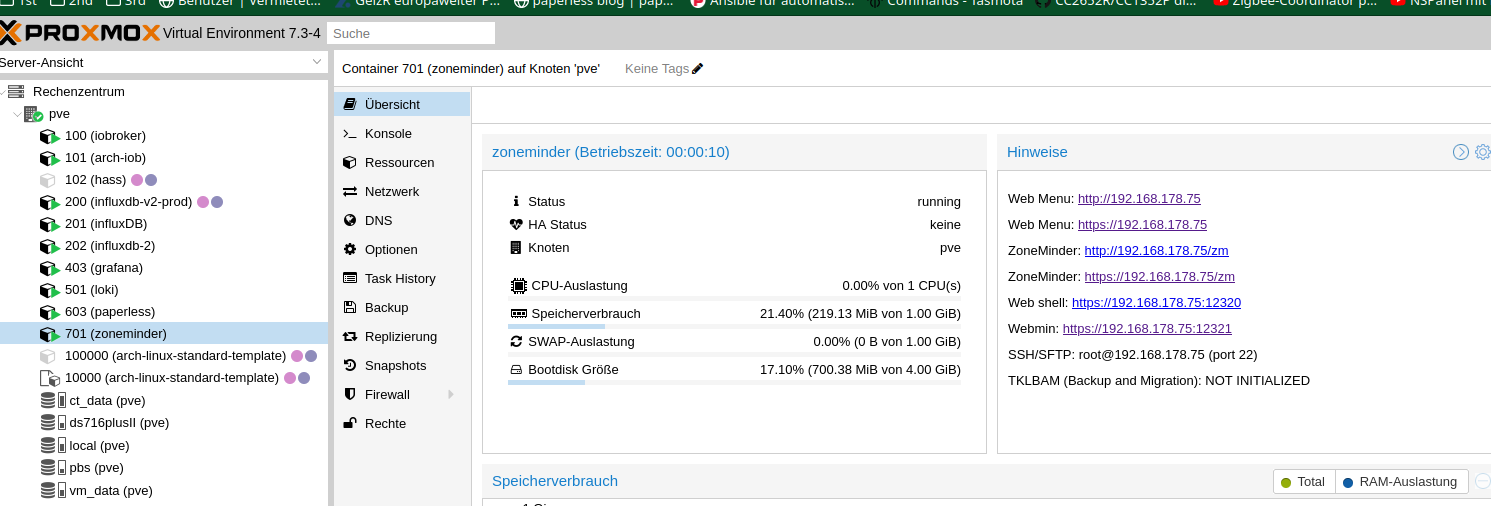Open the Backup tab
The height and width of the screenshot is (506, 1491).
pyautogui.click(x=402, y=307)
